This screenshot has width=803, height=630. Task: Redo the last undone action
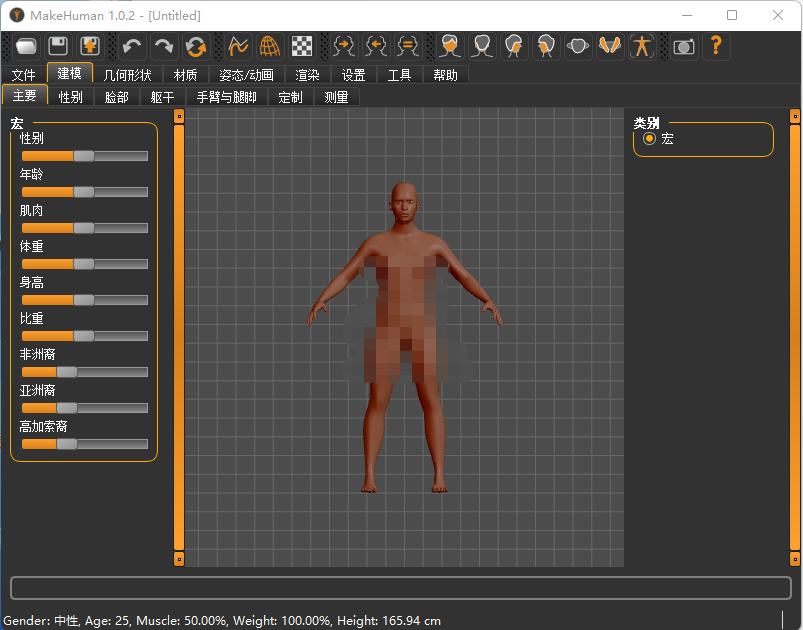pyautogui.click(x=164, y=47)
